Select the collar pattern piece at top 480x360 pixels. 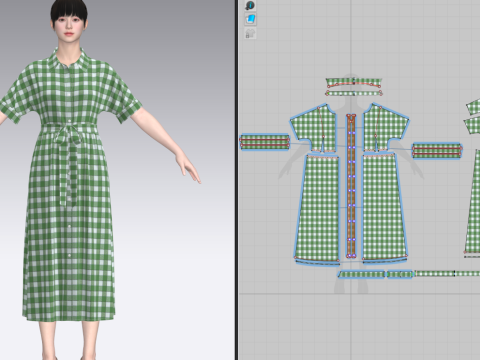click(x=354, y=82)
